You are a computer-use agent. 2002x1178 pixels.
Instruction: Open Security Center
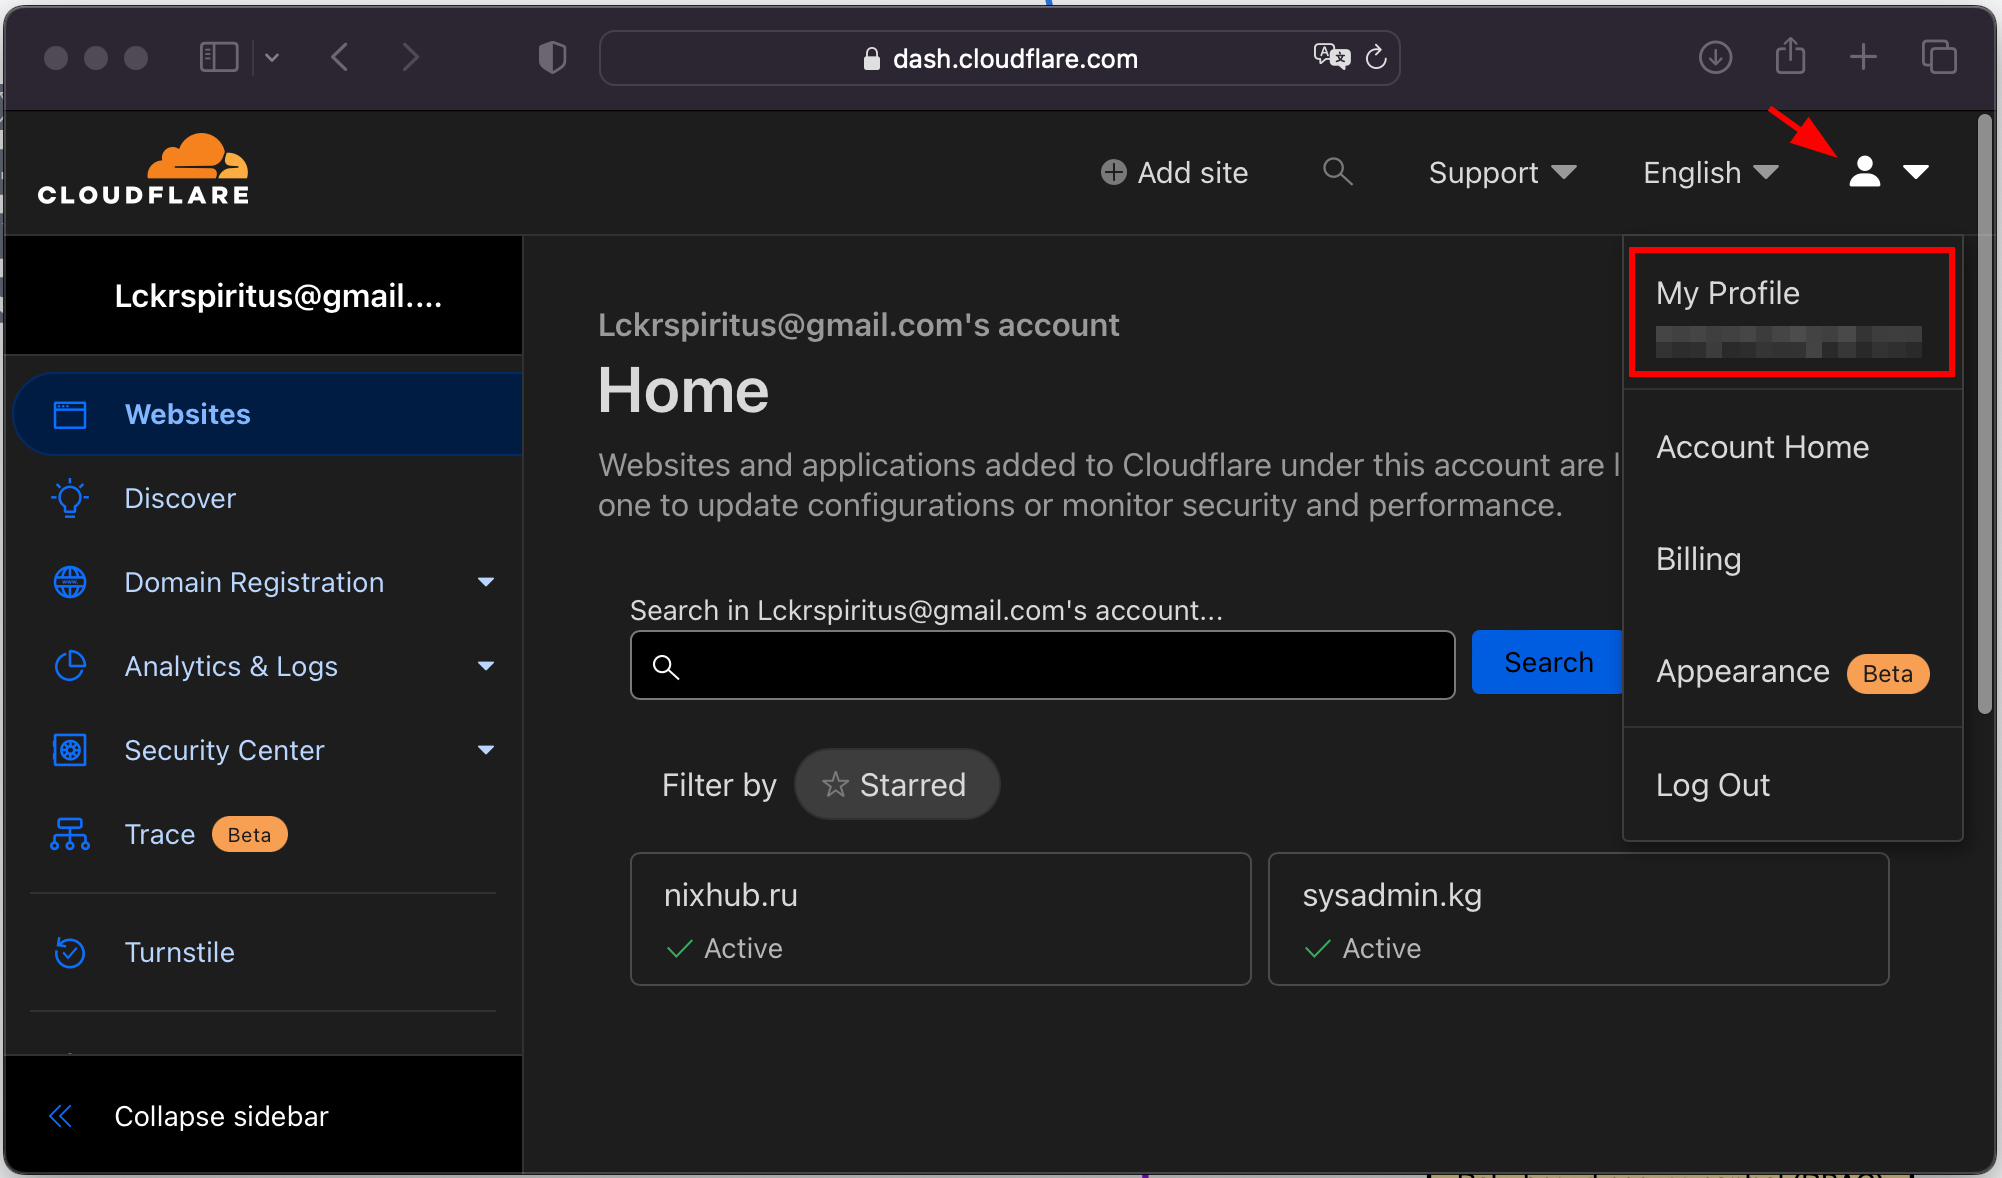tap(224, 750)
